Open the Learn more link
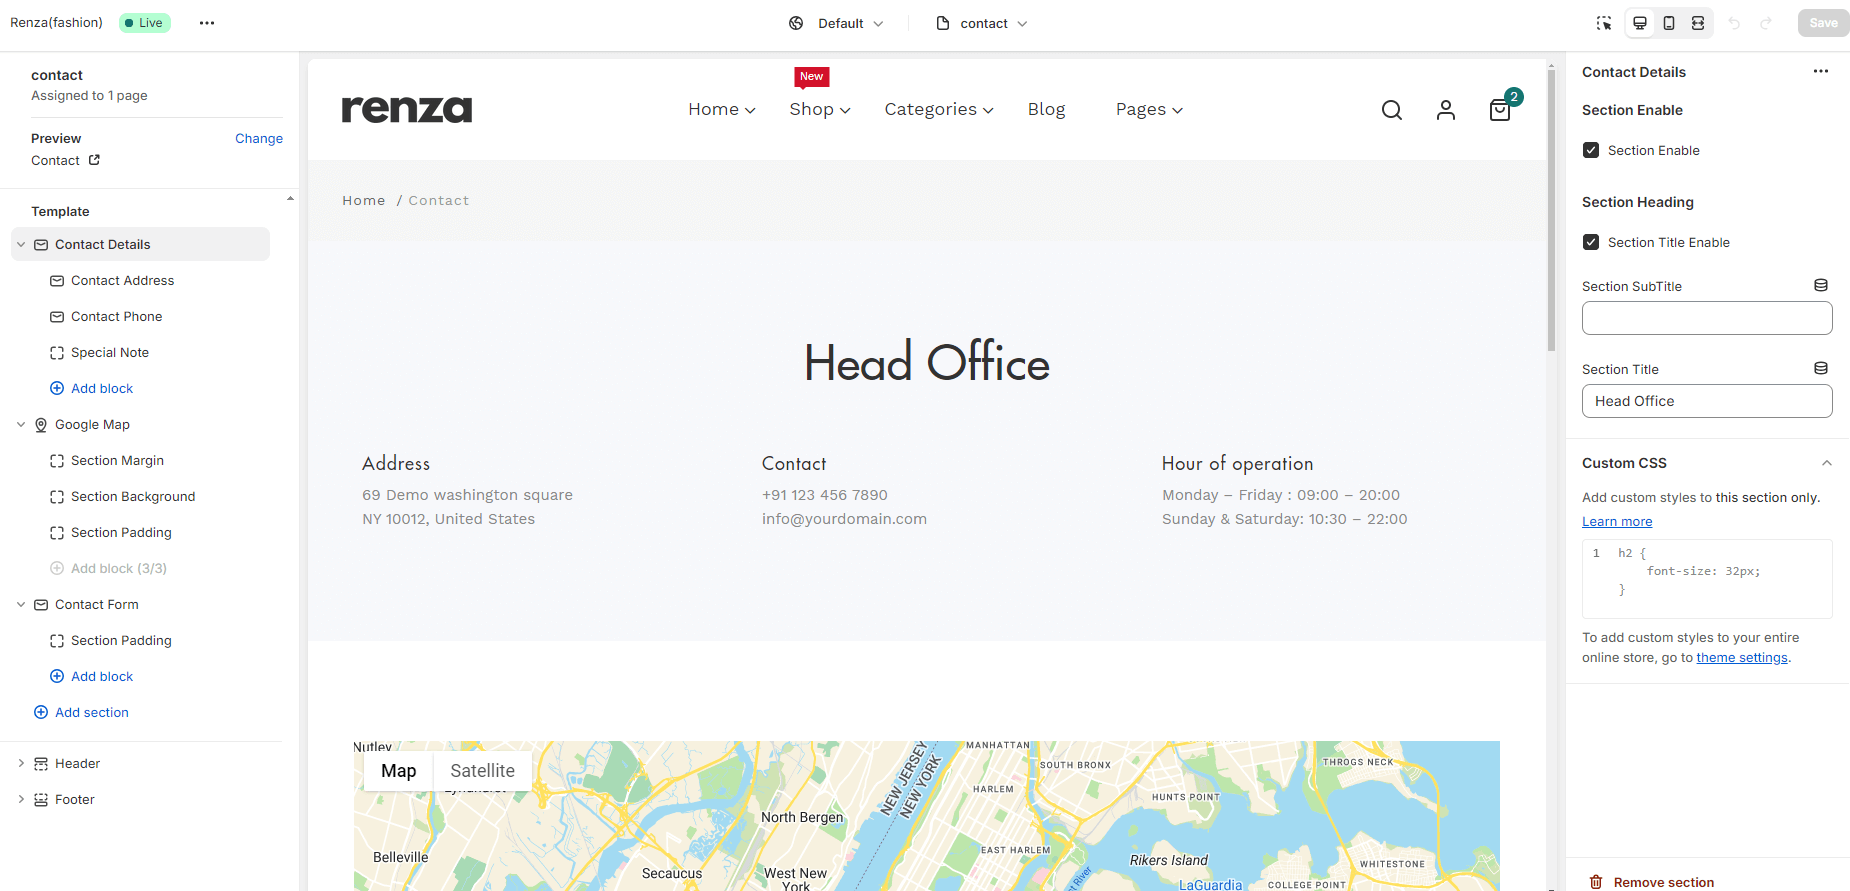The width and height of the screenshot is (1850, 891). click(1617, 521)
